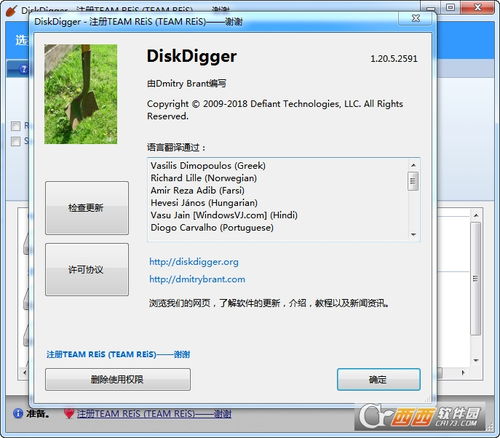500x438 pixels.
Task: Close the About DiskDigger dialog
Action: tap(415, 18)
